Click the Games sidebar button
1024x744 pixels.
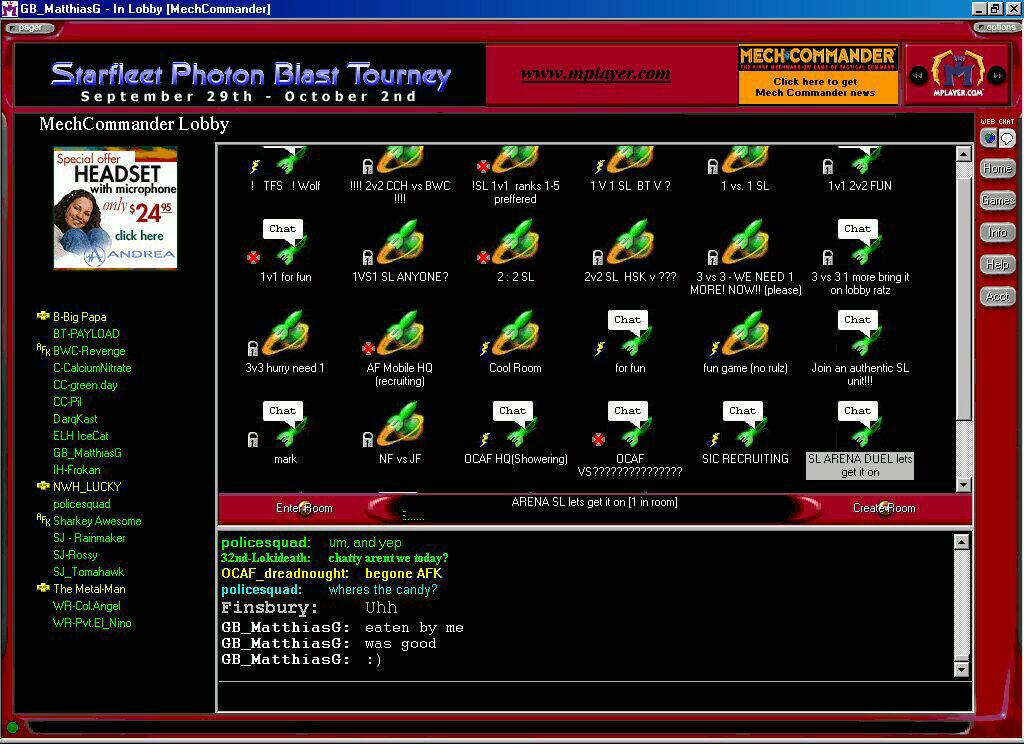point(998,201)
